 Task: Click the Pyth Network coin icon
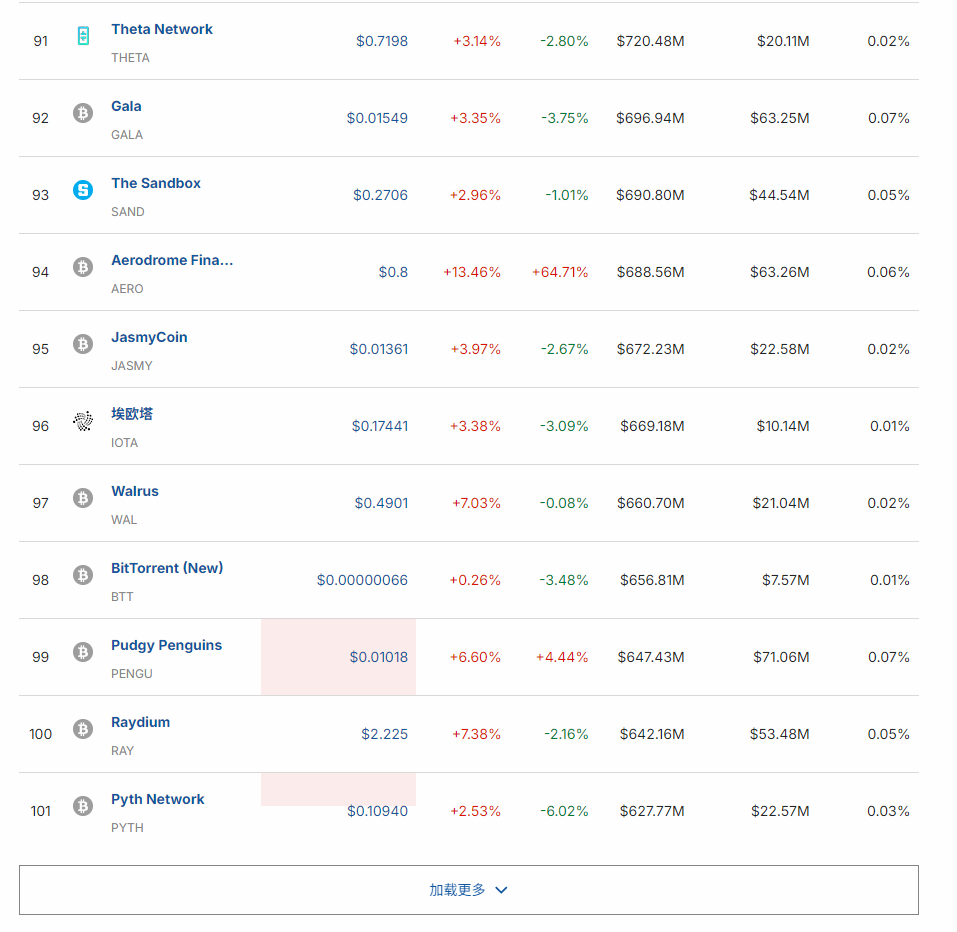tap(83, 806)
